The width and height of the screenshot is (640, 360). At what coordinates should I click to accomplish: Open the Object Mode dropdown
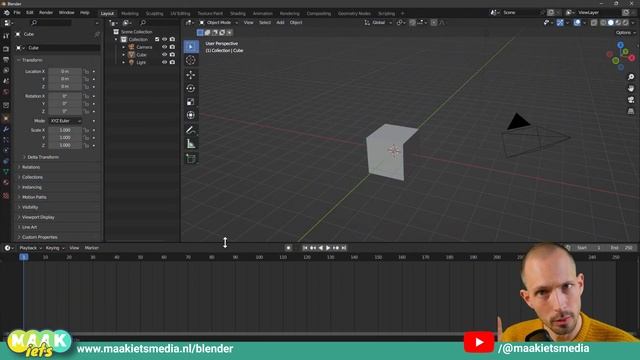coord(218,23)
